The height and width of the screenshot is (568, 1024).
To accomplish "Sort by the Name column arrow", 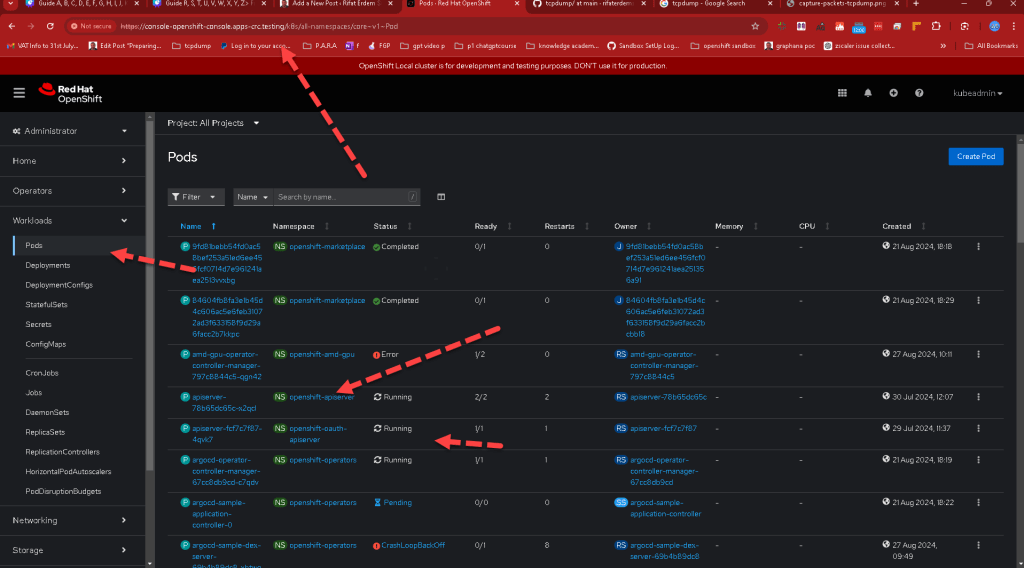I will click(x=214, y=227).
